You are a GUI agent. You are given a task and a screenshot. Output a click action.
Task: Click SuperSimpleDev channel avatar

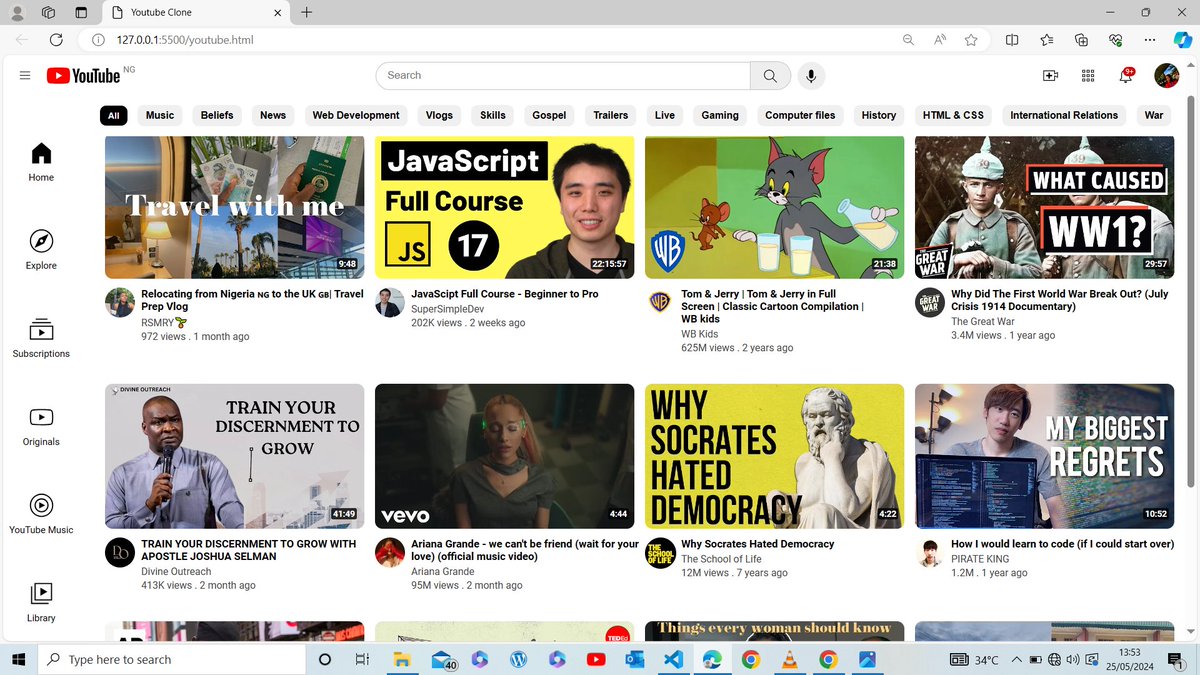tap(390, 303)
